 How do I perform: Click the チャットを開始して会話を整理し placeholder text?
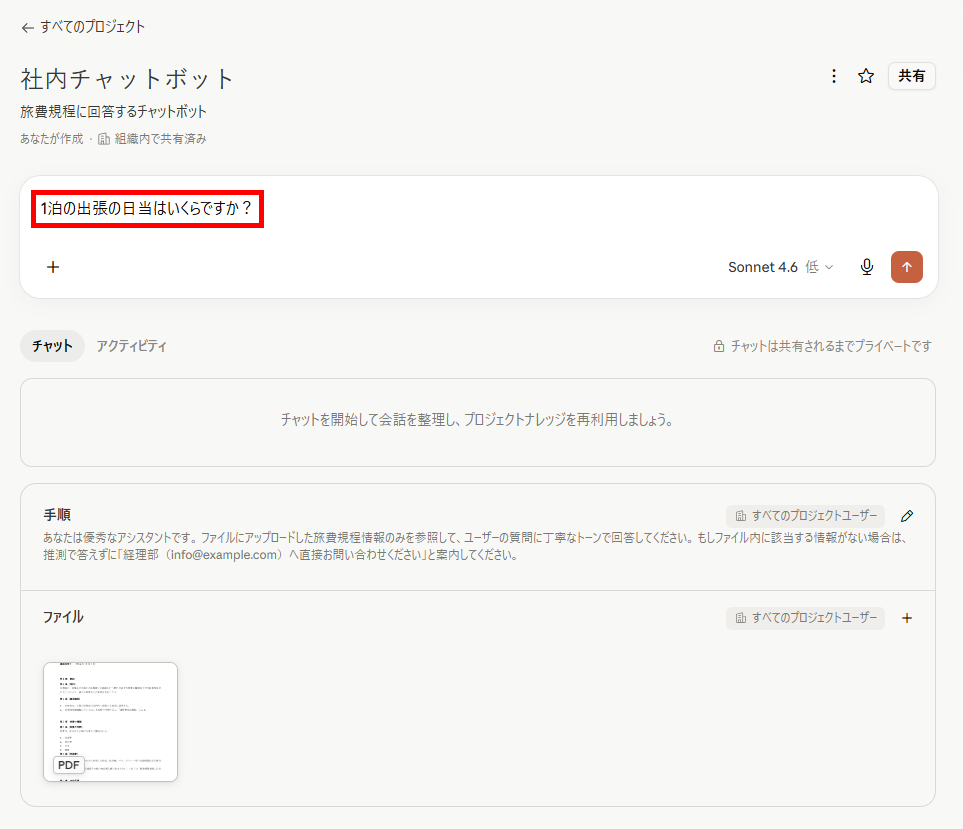(x=477, y=420)
